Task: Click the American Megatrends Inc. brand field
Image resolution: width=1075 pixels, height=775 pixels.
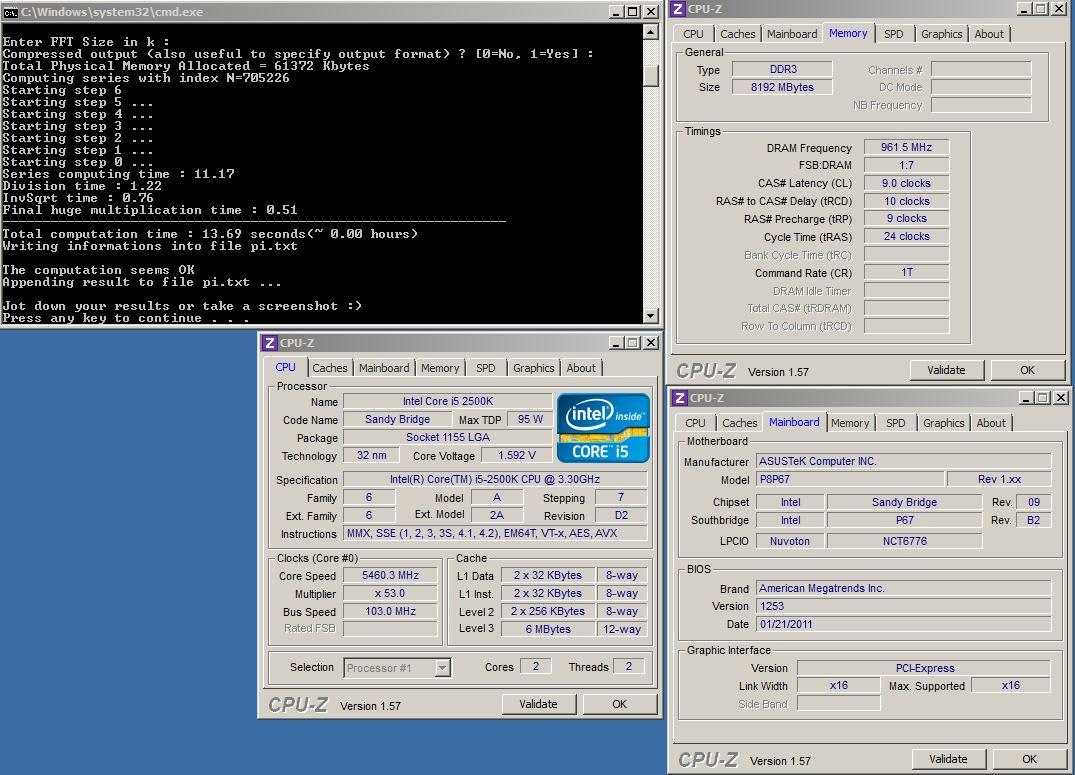Action: click(x=904, y=588)
